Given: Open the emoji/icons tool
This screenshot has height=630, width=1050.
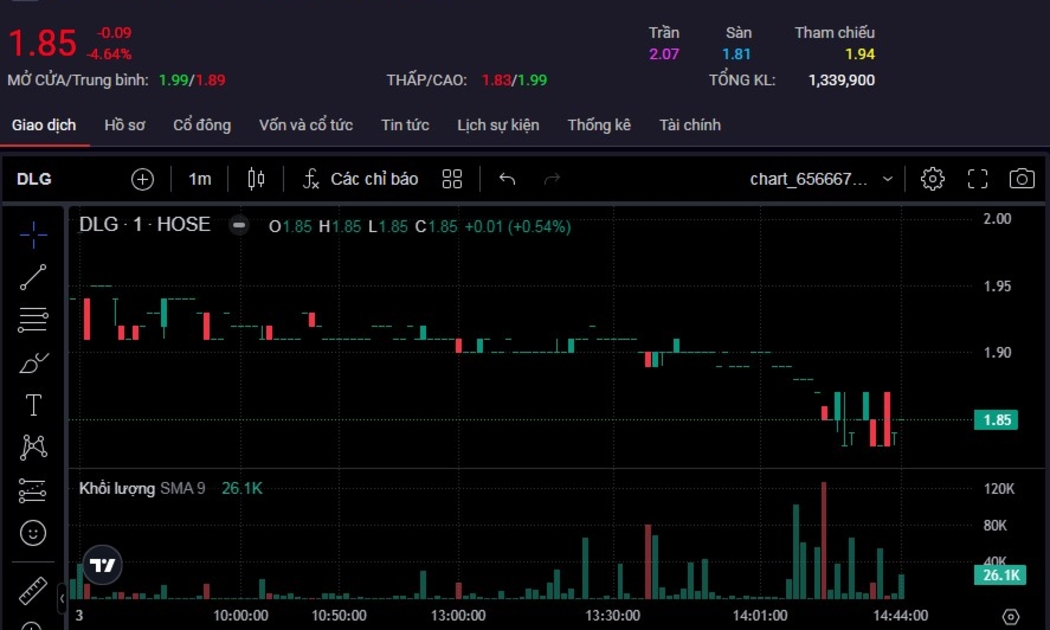Looking at the screenshot, I should 33,533.
